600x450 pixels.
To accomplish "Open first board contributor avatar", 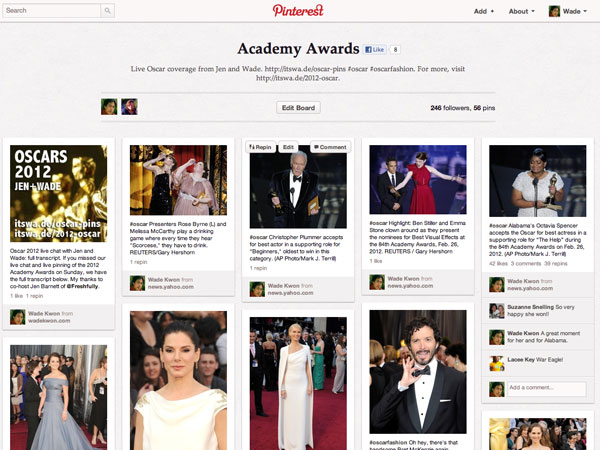I will coord(109,107).
